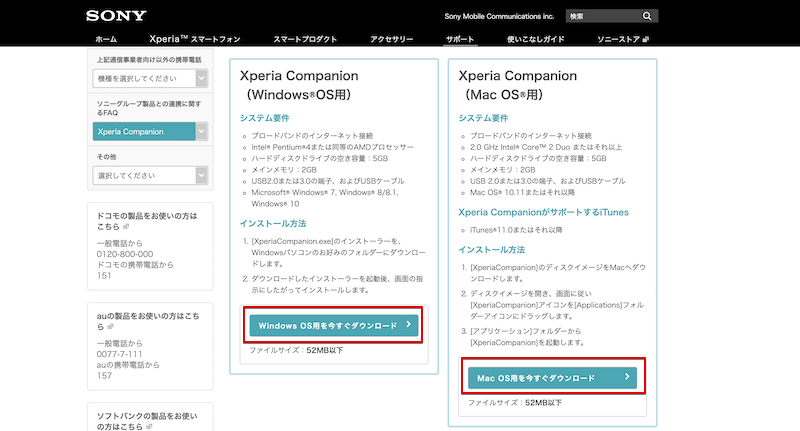The width and height of the screenshot is (800, 431).
Task: Open the アクセサリー menu item
Action: pos(391,39)
